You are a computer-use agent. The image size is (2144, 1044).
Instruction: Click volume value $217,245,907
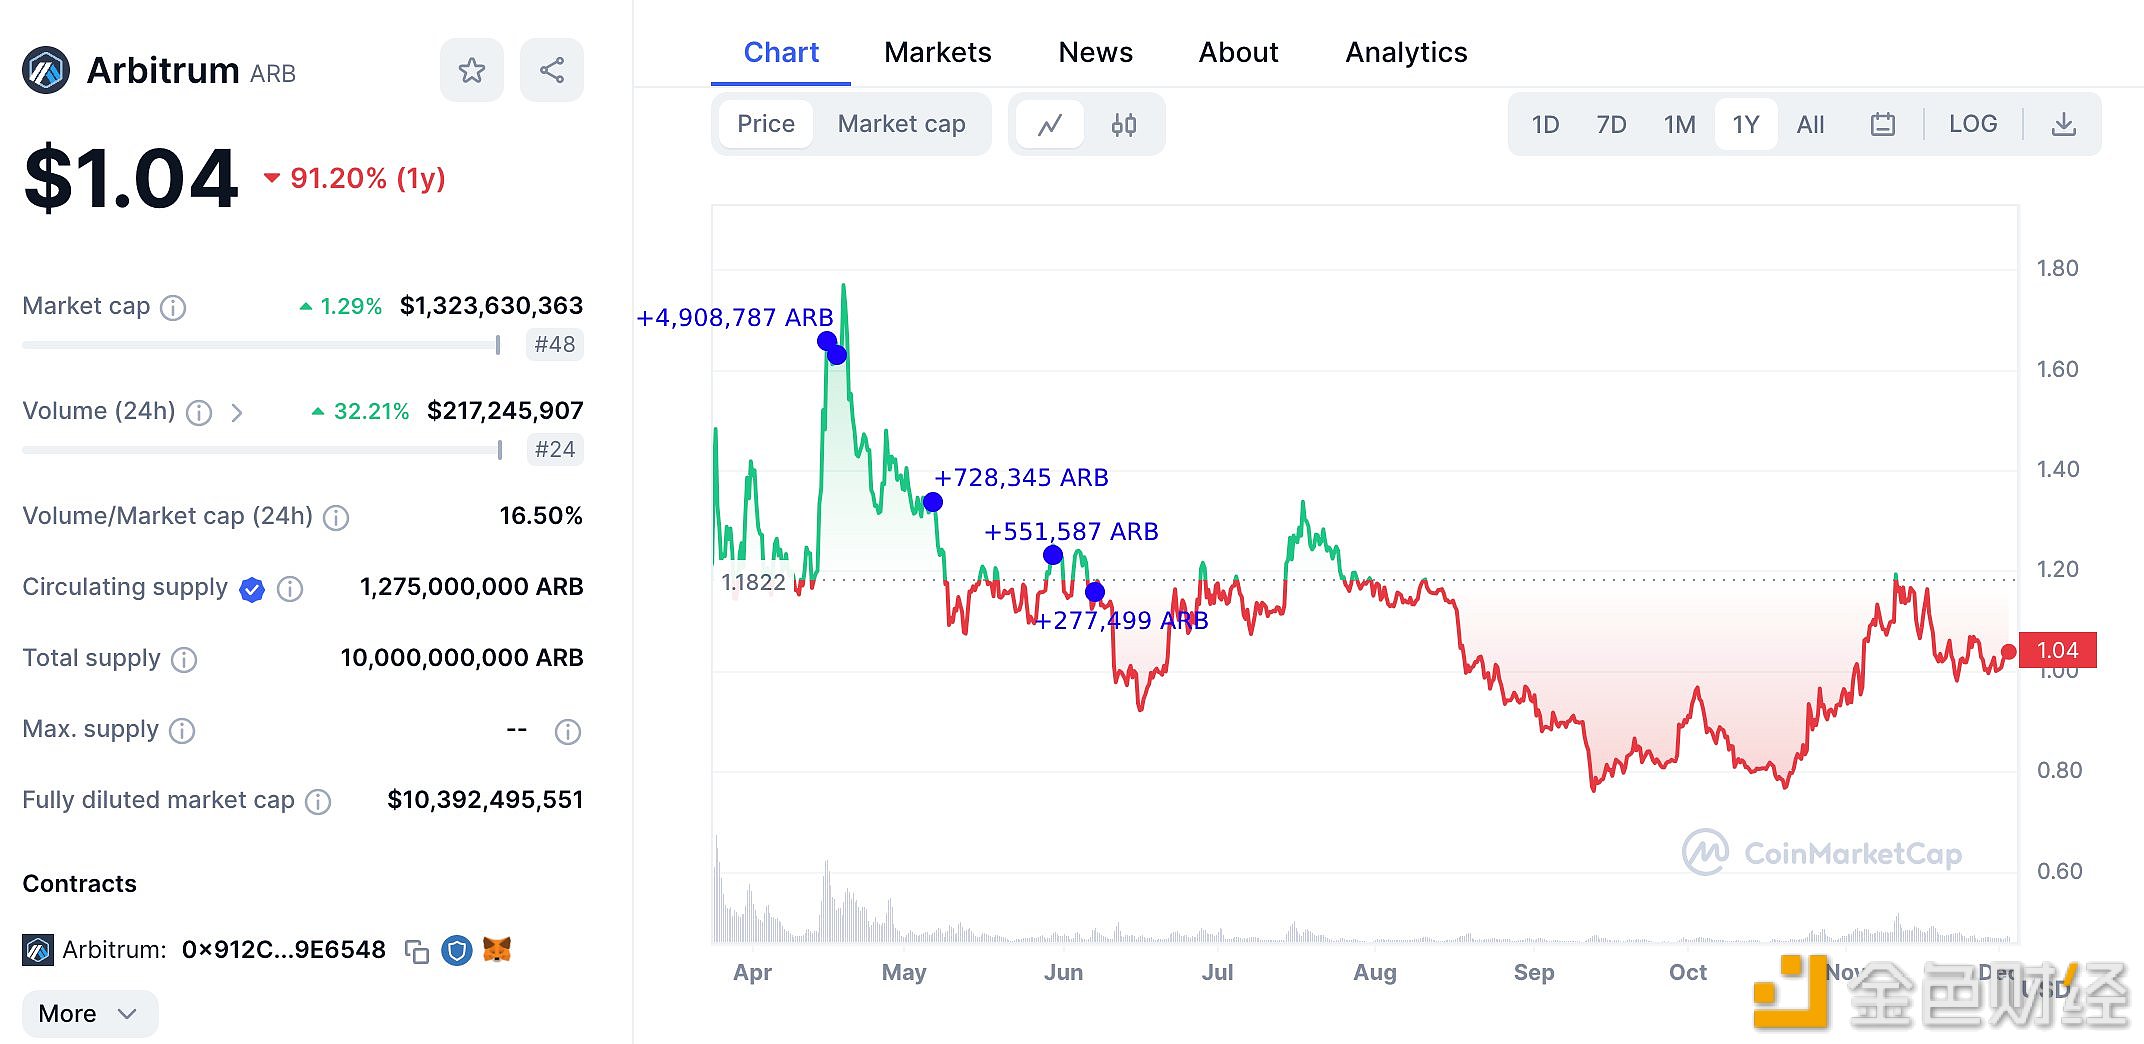[x=505, y=411]
